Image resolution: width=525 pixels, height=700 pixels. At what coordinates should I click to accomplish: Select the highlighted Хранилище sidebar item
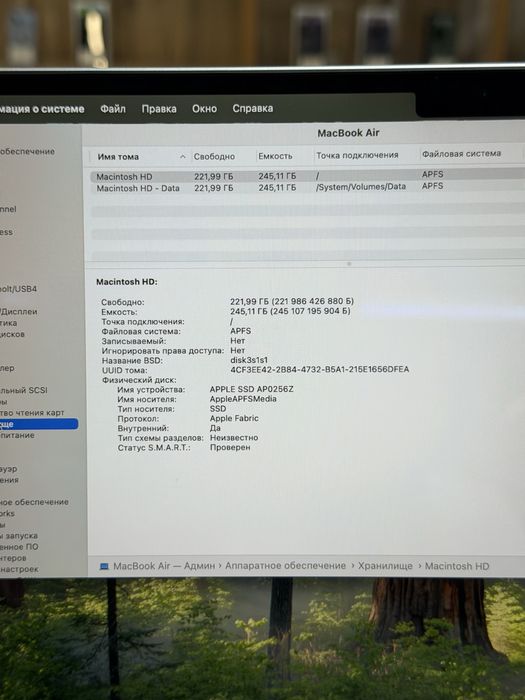pyautogui.click(x=39, y=424)
